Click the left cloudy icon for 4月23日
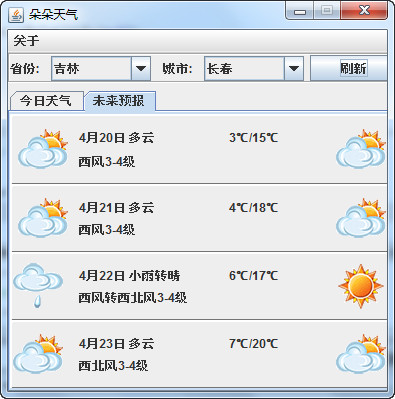Screen dimensions: 395x399 [38, 354]
